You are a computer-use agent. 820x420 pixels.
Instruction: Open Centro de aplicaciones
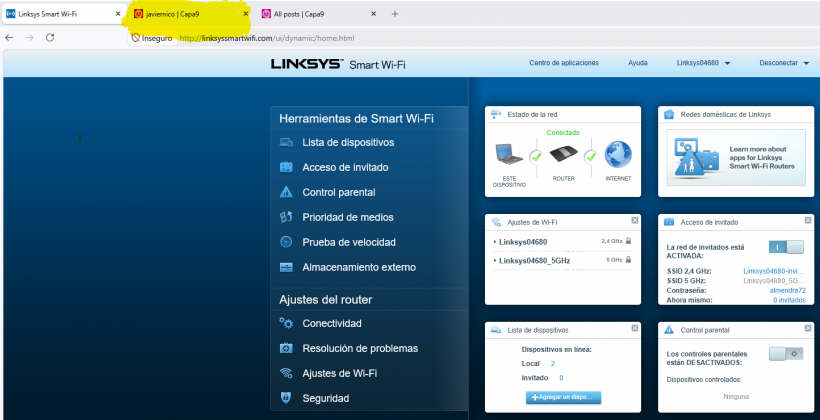tap(564, 63)
